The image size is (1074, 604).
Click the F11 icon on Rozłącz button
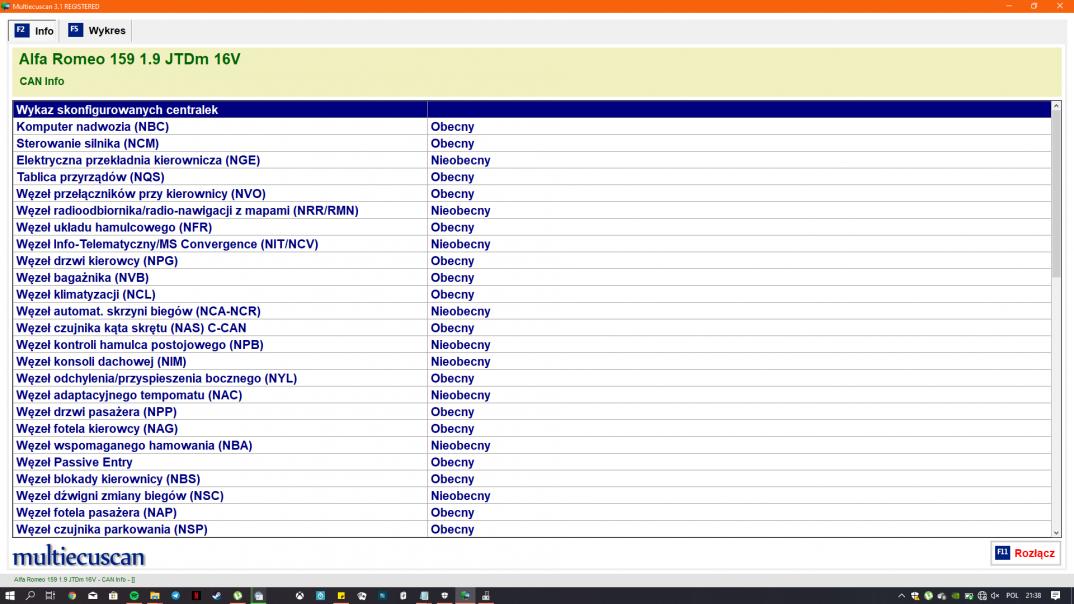click(1002, 552)
